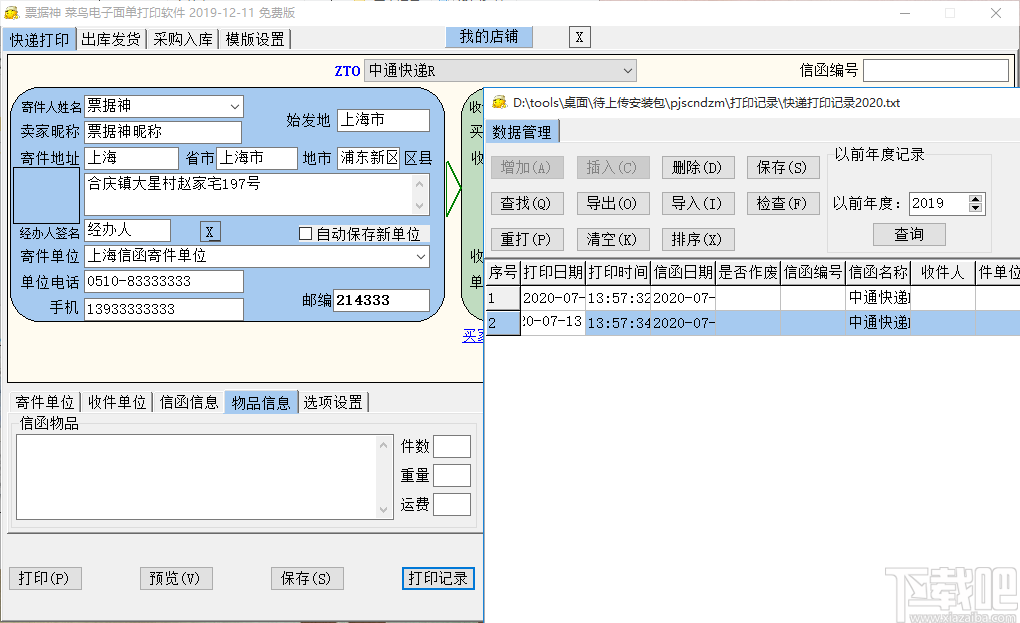Switch to the 收件单位 bottom tab
This screenshot has height=623, width=1020.
(117, 403)
